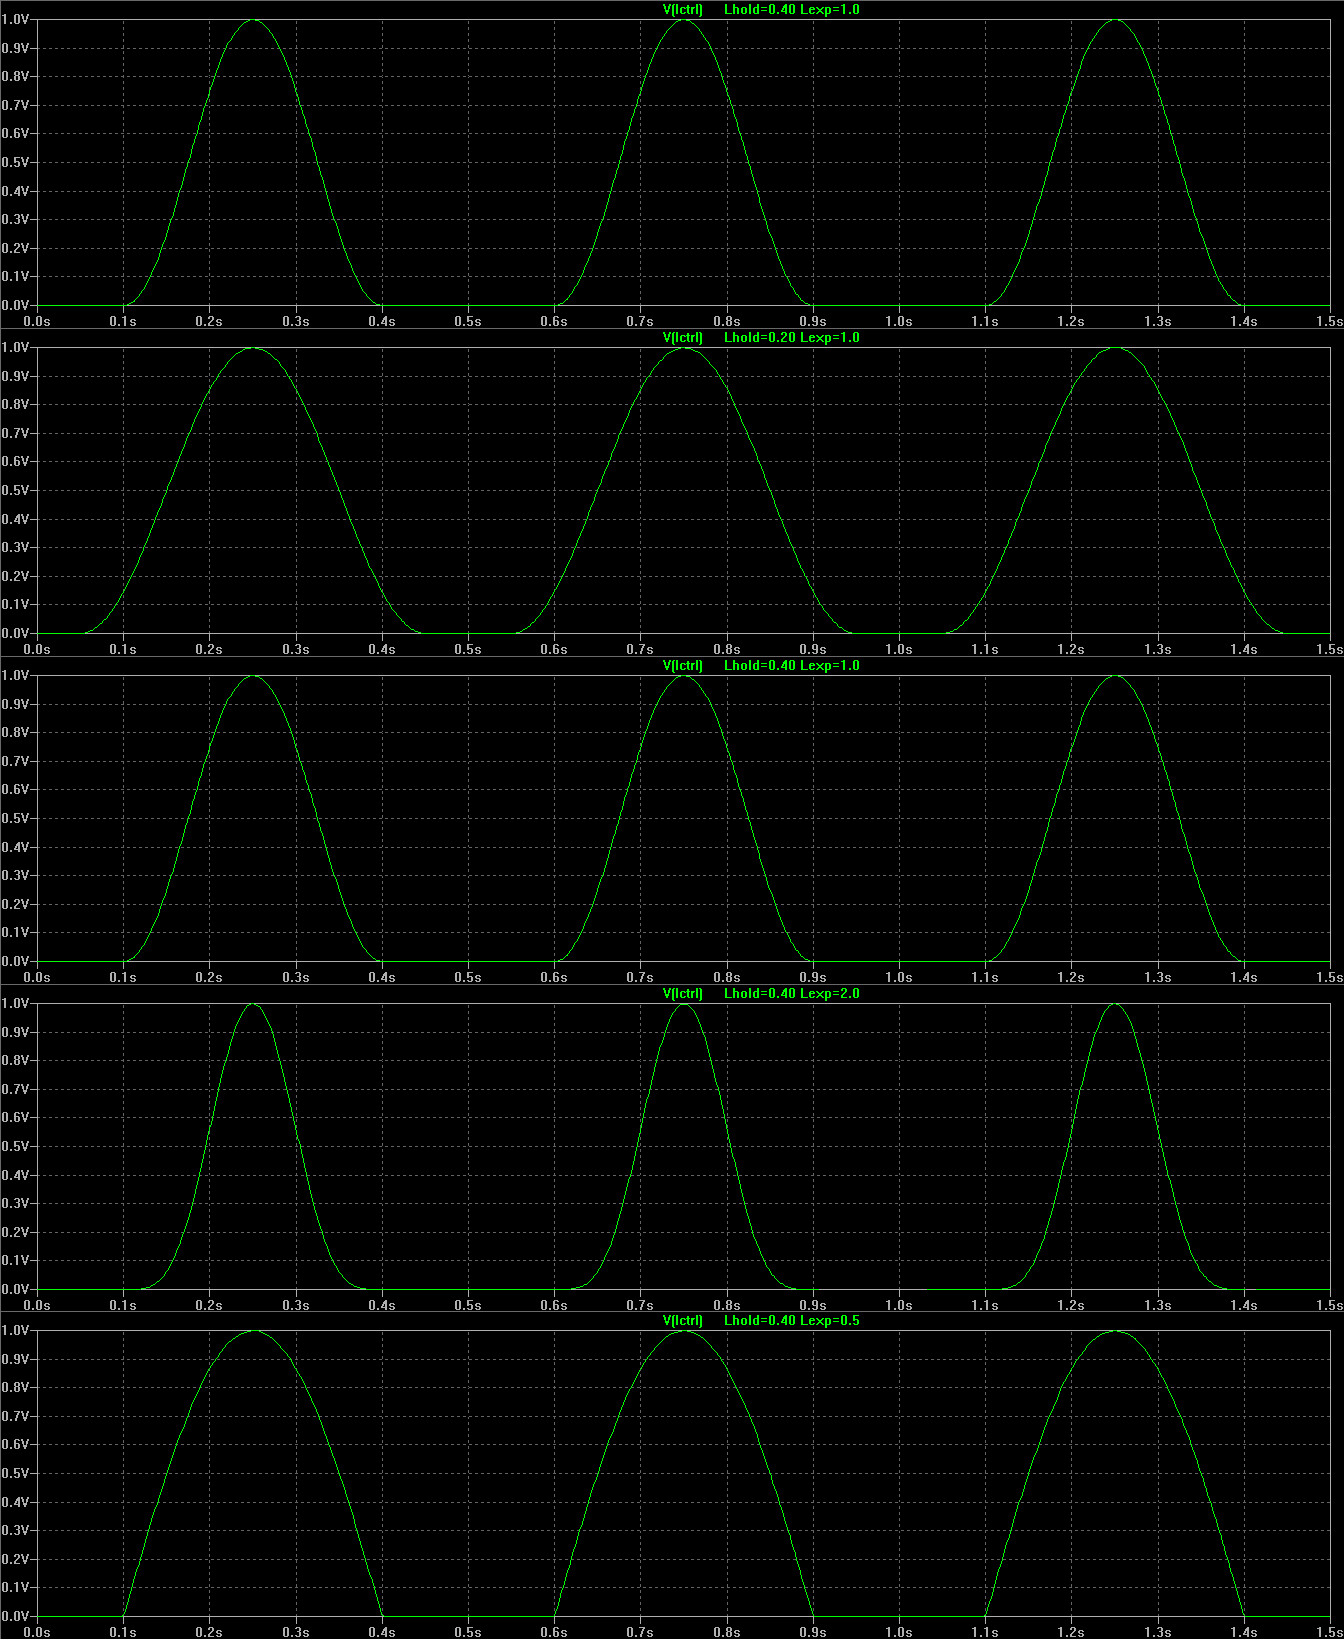Click the 0.5s time label under the Lexp=2.0 pane
1344x1640 pixels.
(468, 1305)
